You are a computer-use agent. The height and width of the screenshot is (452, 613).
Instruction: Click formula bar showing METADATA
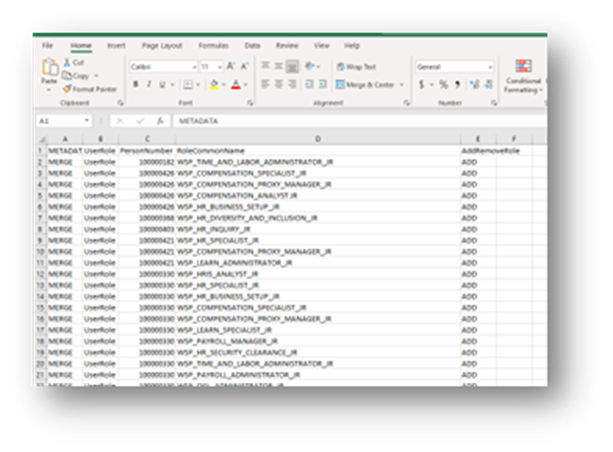360,121
